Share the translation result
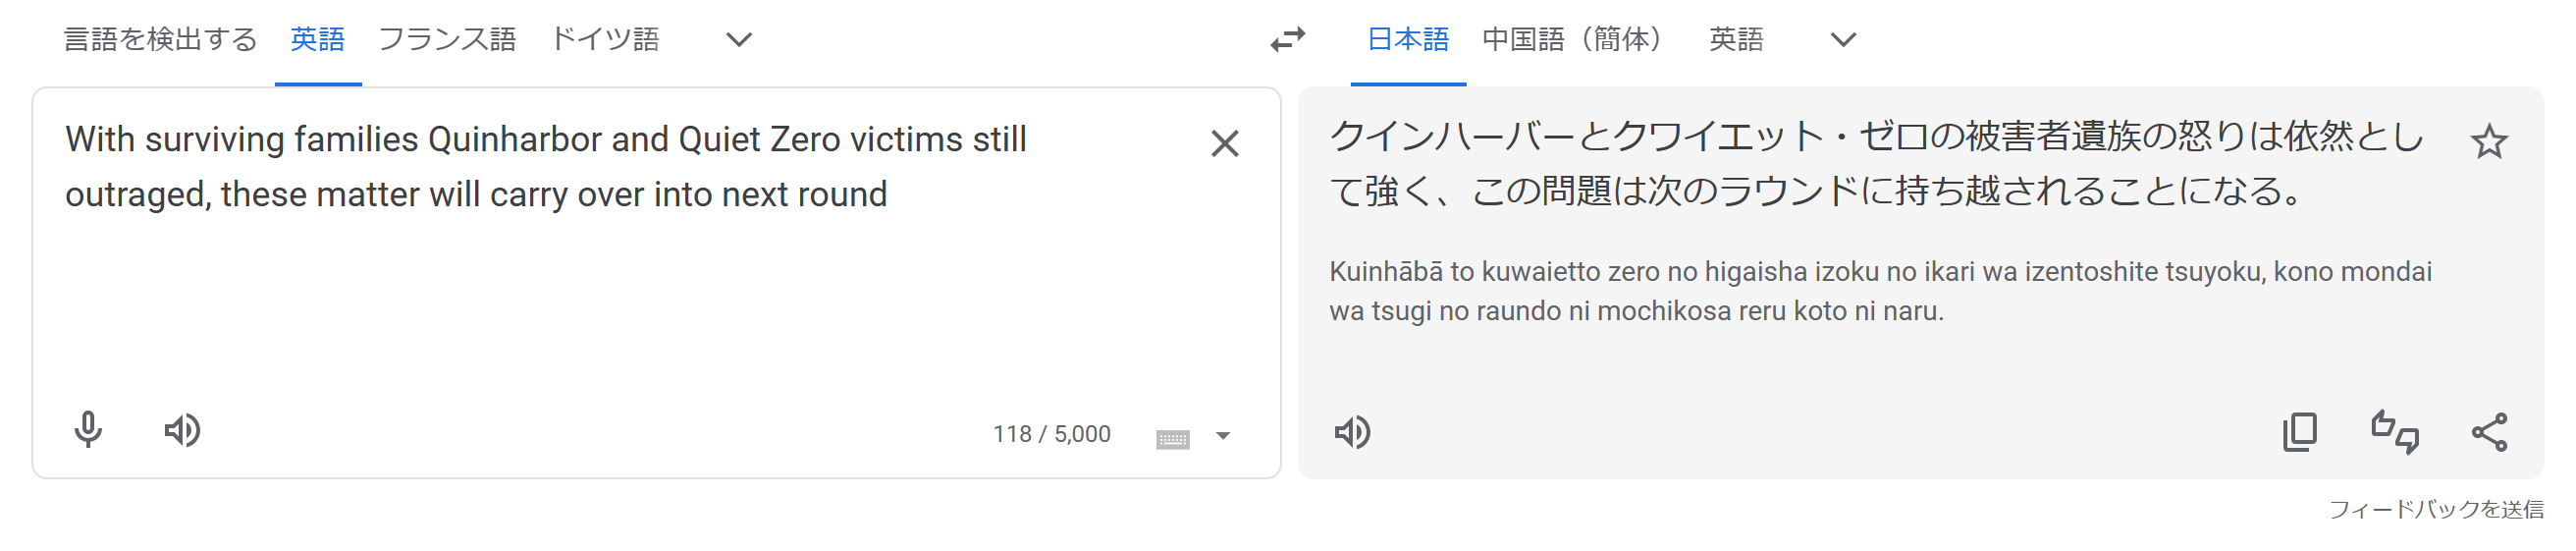 click(2489, 432)
